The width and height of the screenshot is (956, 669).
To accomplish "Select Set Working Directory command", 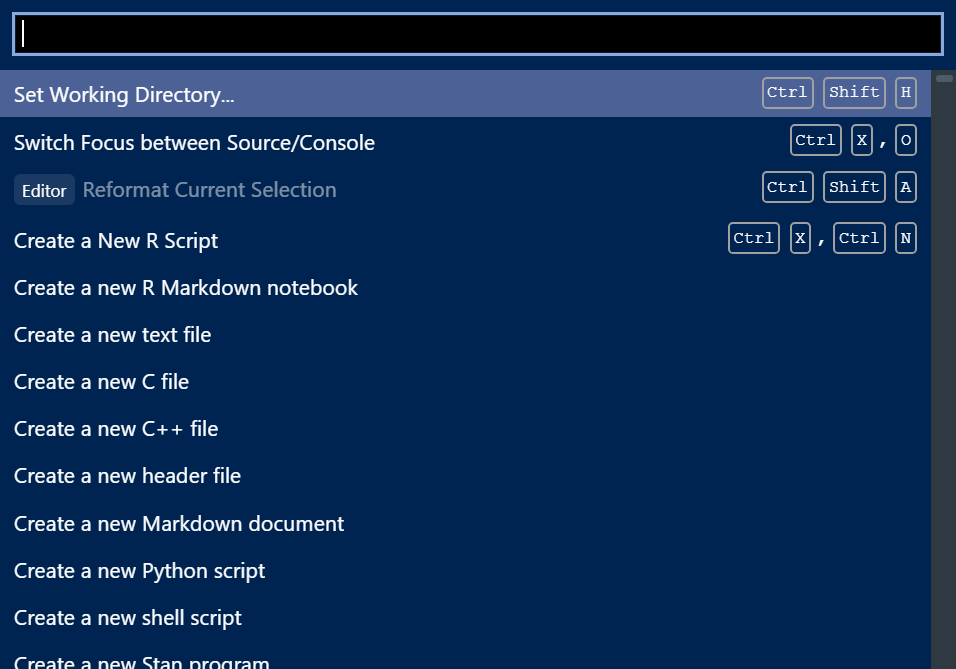I will pos(465,93).
